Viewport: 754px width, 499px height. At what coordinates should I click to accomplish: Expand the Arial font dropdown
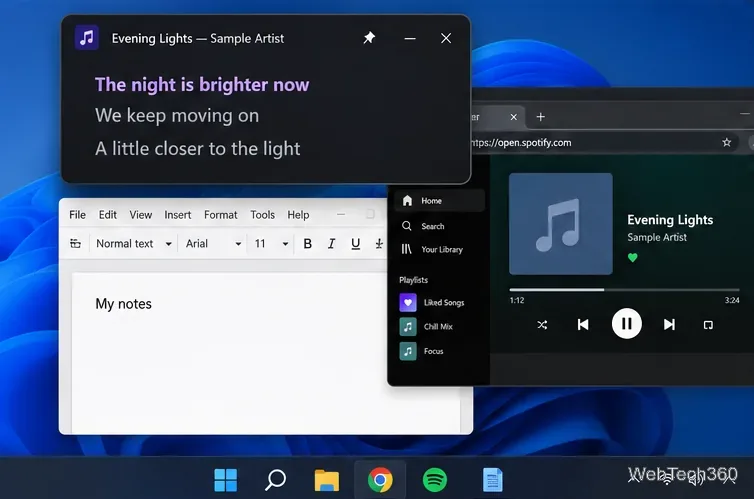[214, 244]
